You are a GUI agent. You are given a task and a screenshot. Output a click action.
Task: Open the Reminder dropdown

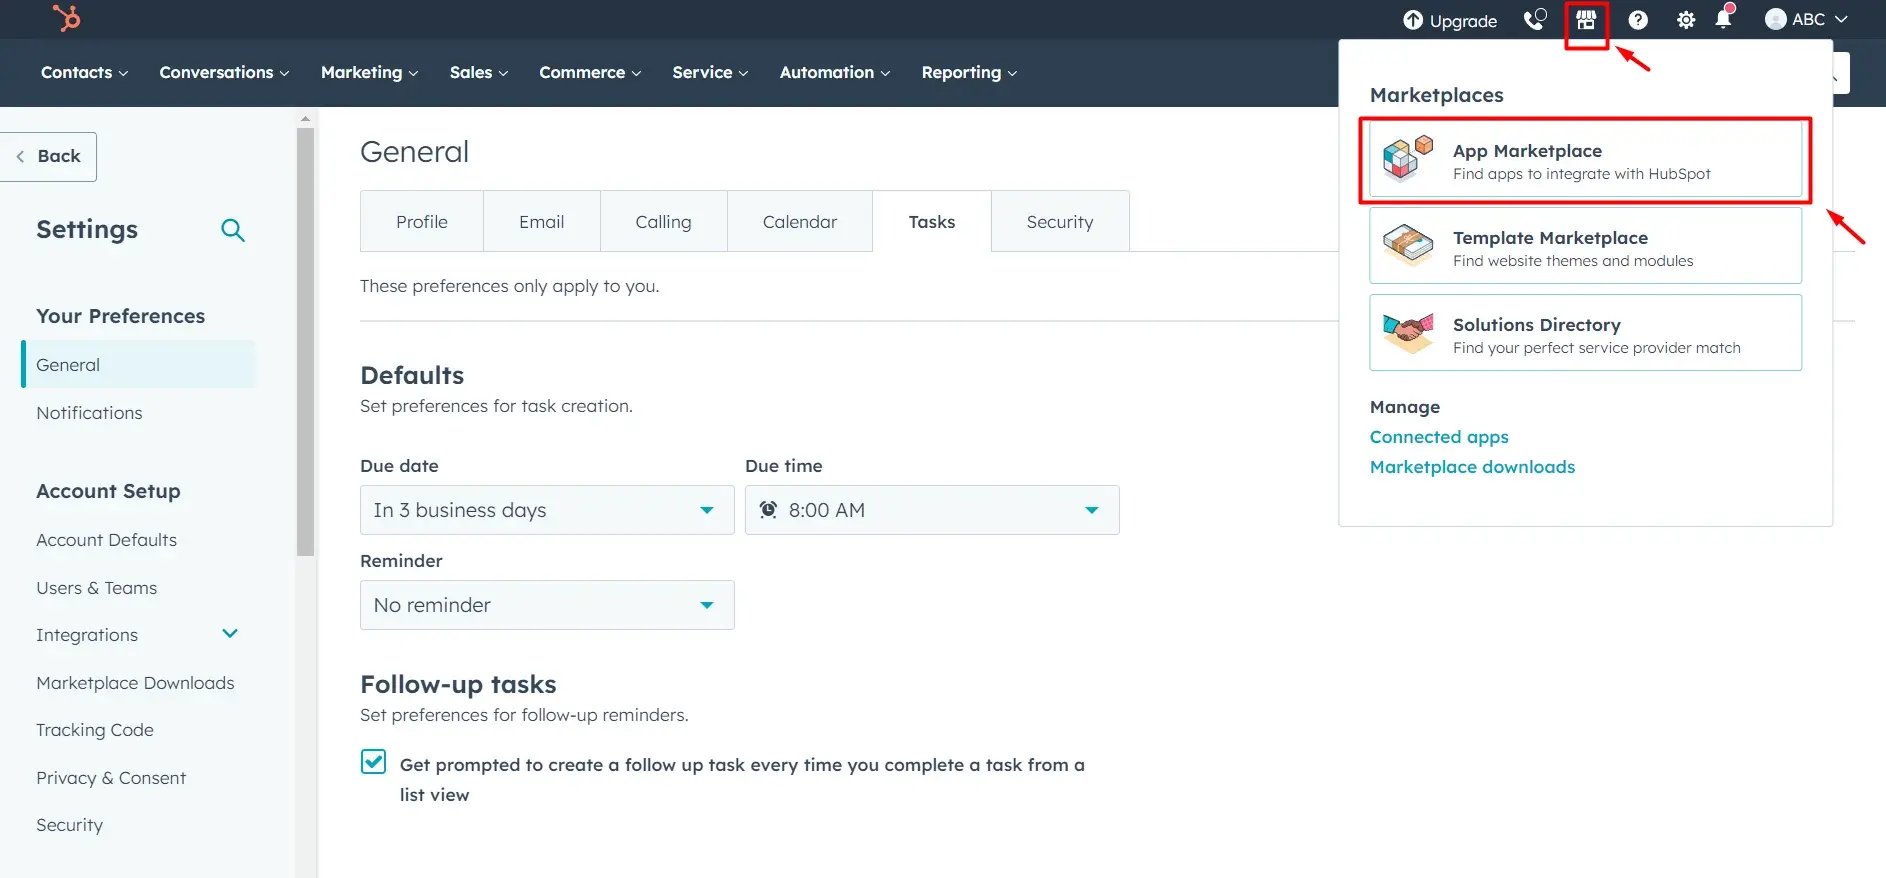(x=547, y=605)
